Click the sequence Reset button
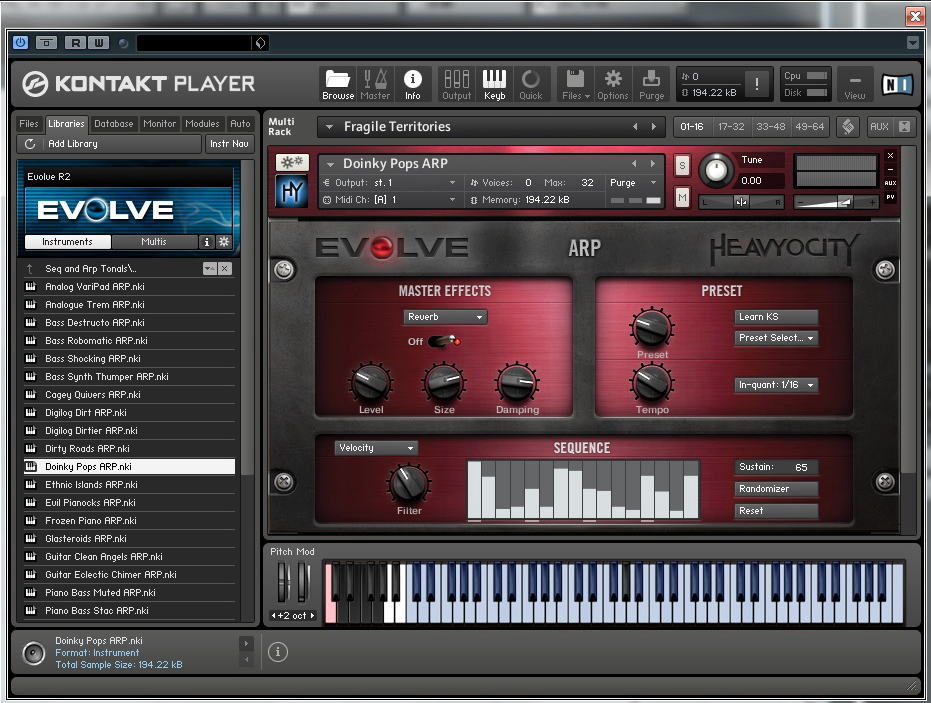The width and height of the screenshot is (931, 703). 776,511
